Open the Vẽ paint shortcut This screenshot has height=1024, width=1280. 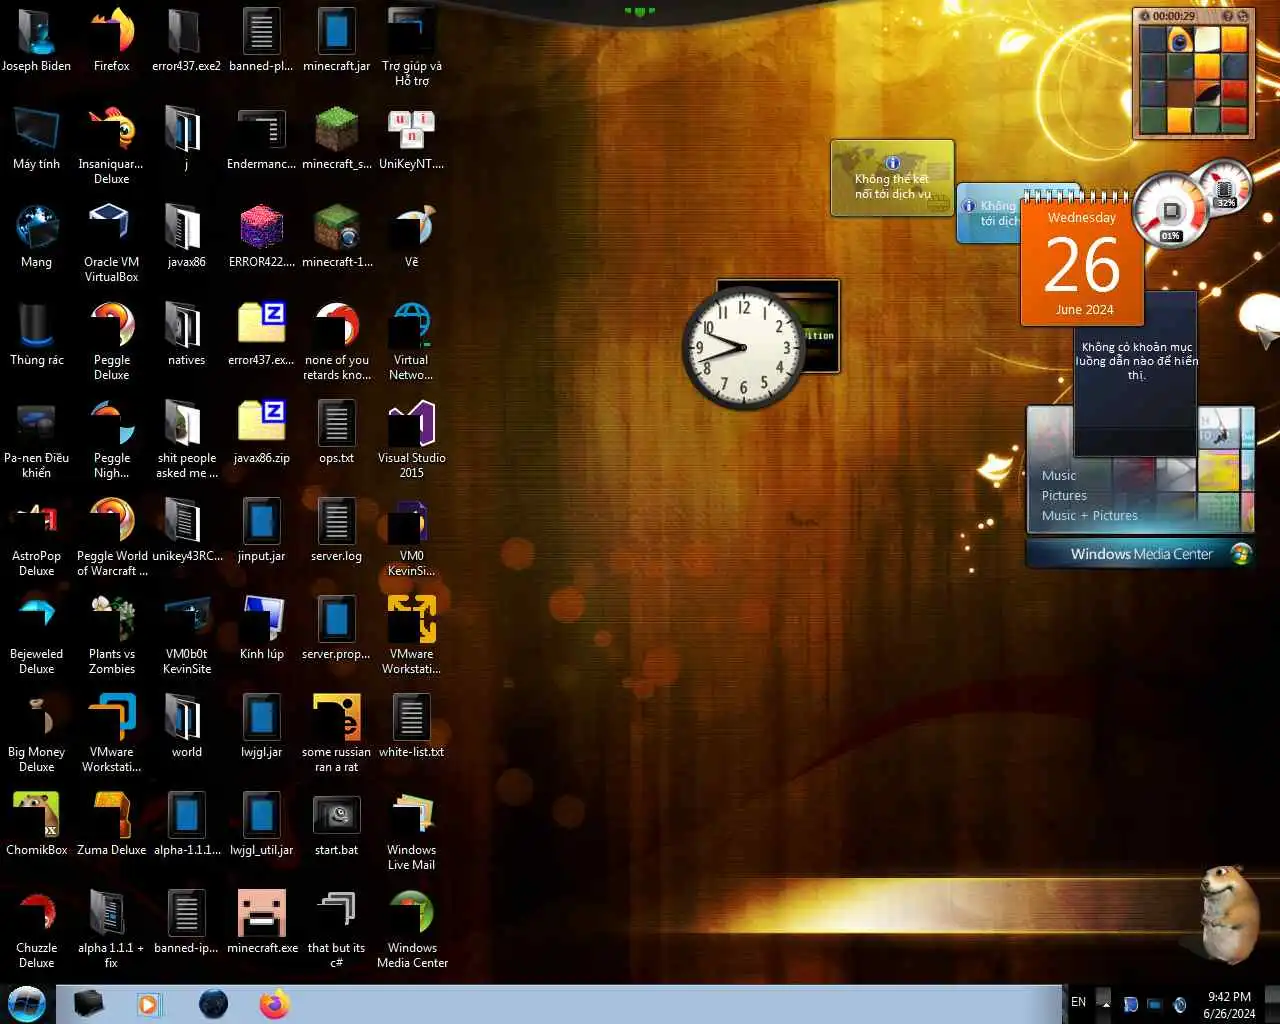(412, 236)
